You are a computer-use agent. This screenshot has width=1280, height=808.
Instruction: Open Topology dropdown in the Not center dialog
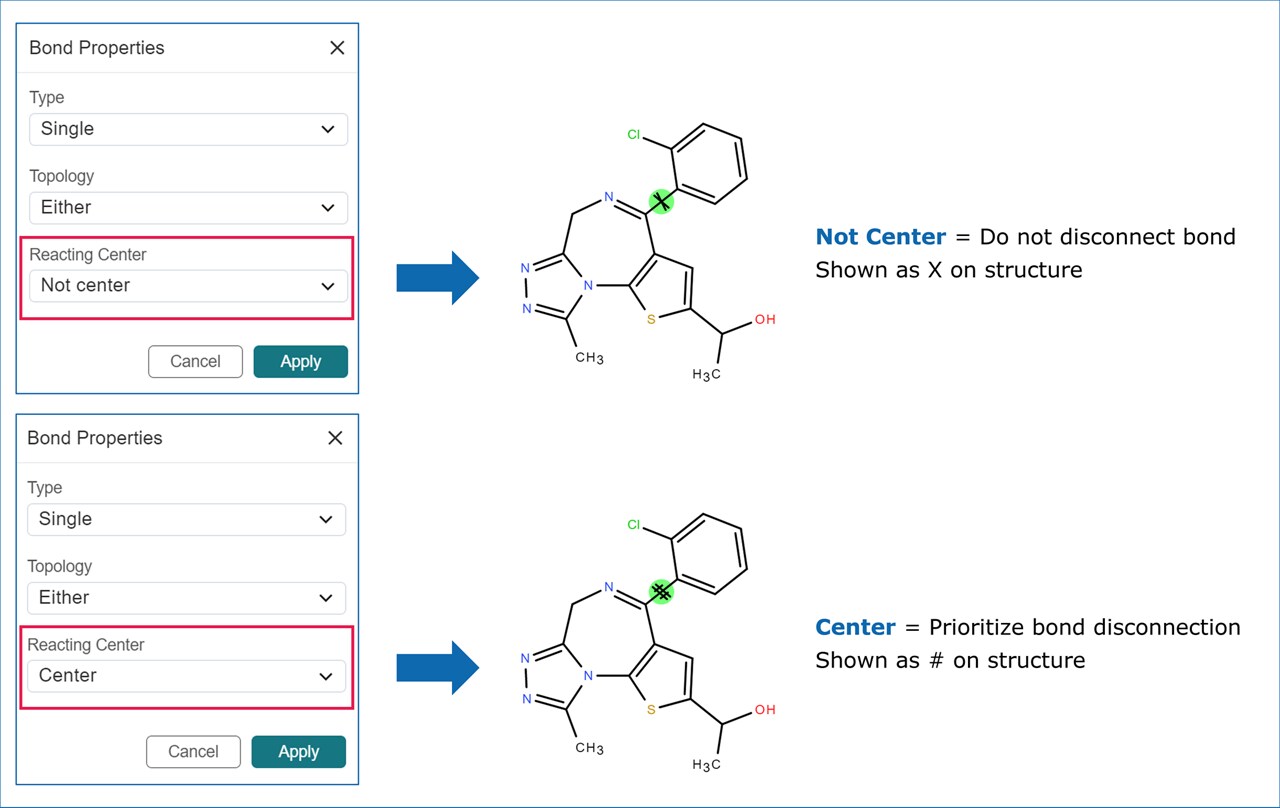(188, 208)
